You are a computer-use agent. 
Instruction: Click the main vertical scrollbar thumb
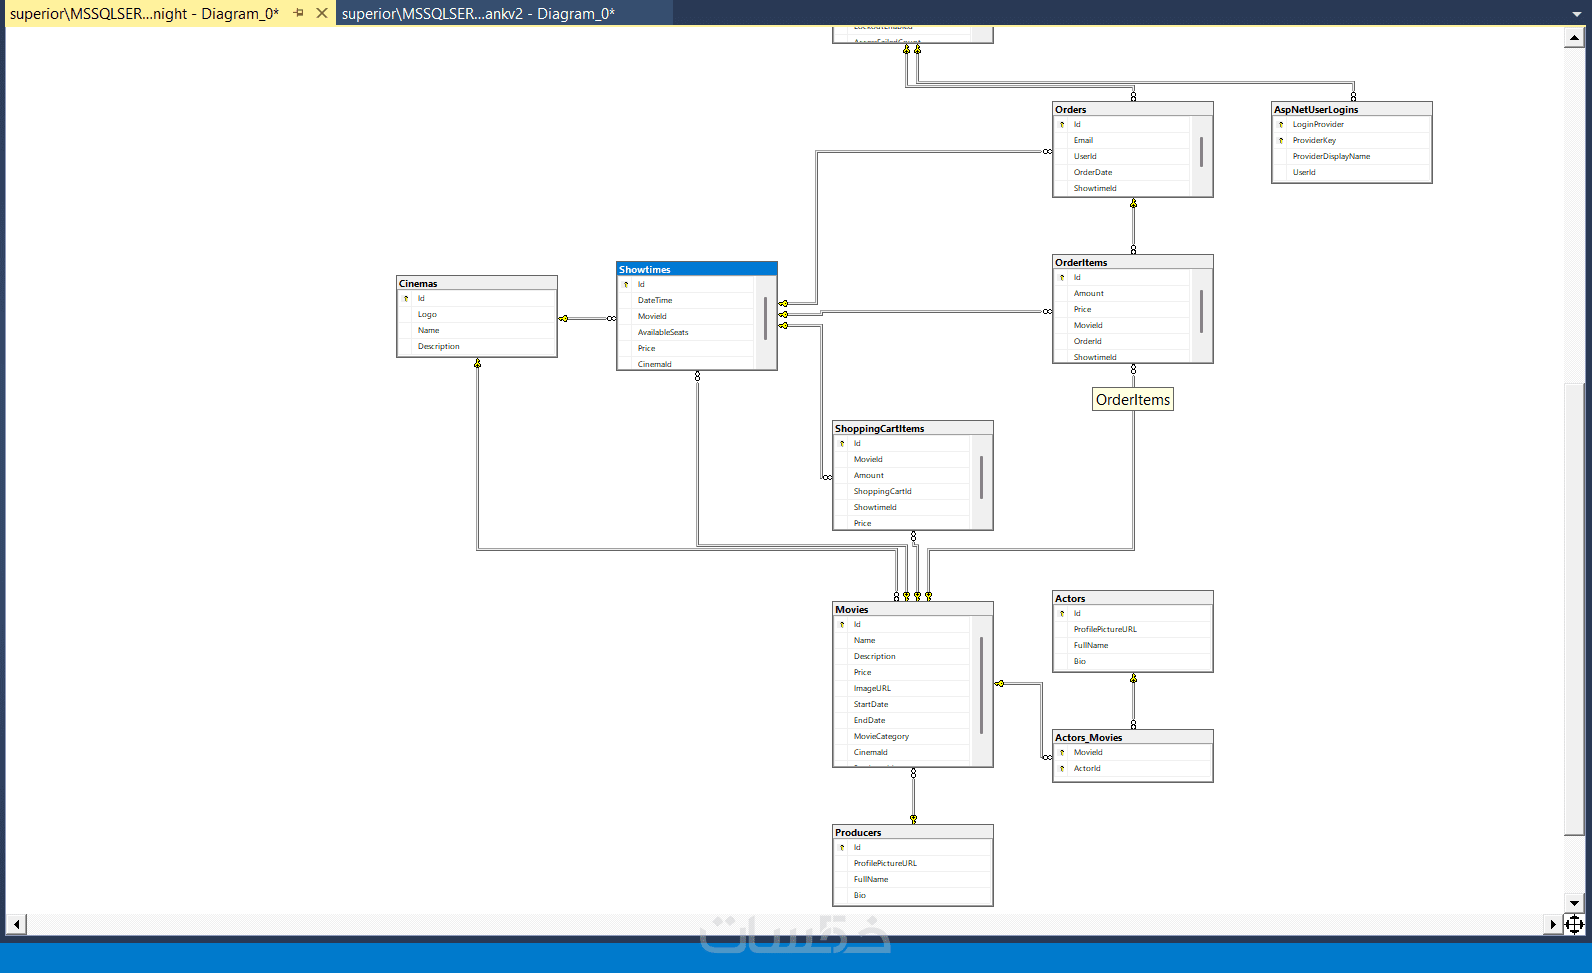click(x=1575, y=608)
